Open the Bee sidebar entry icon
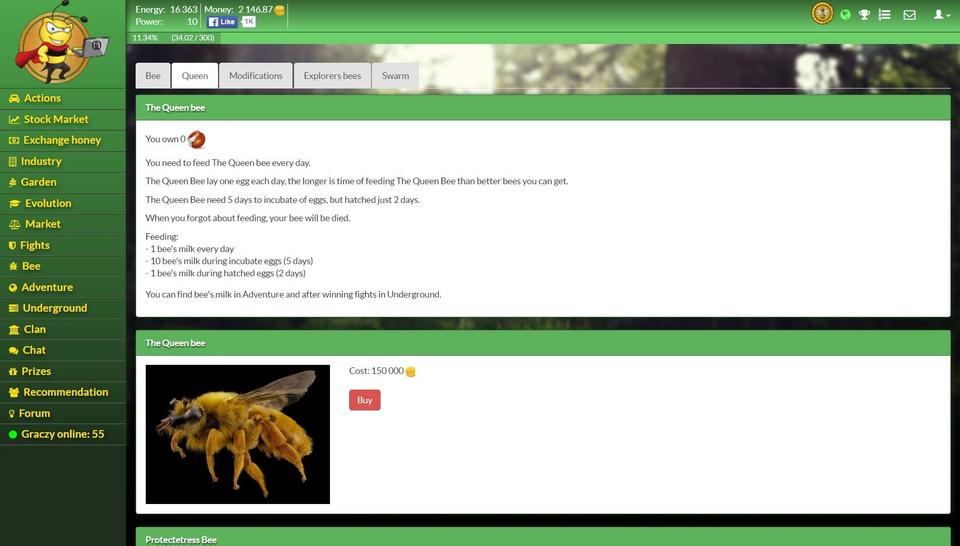Image resolution: width=960 pixels, height=546 pixels. tap(13, 266)
